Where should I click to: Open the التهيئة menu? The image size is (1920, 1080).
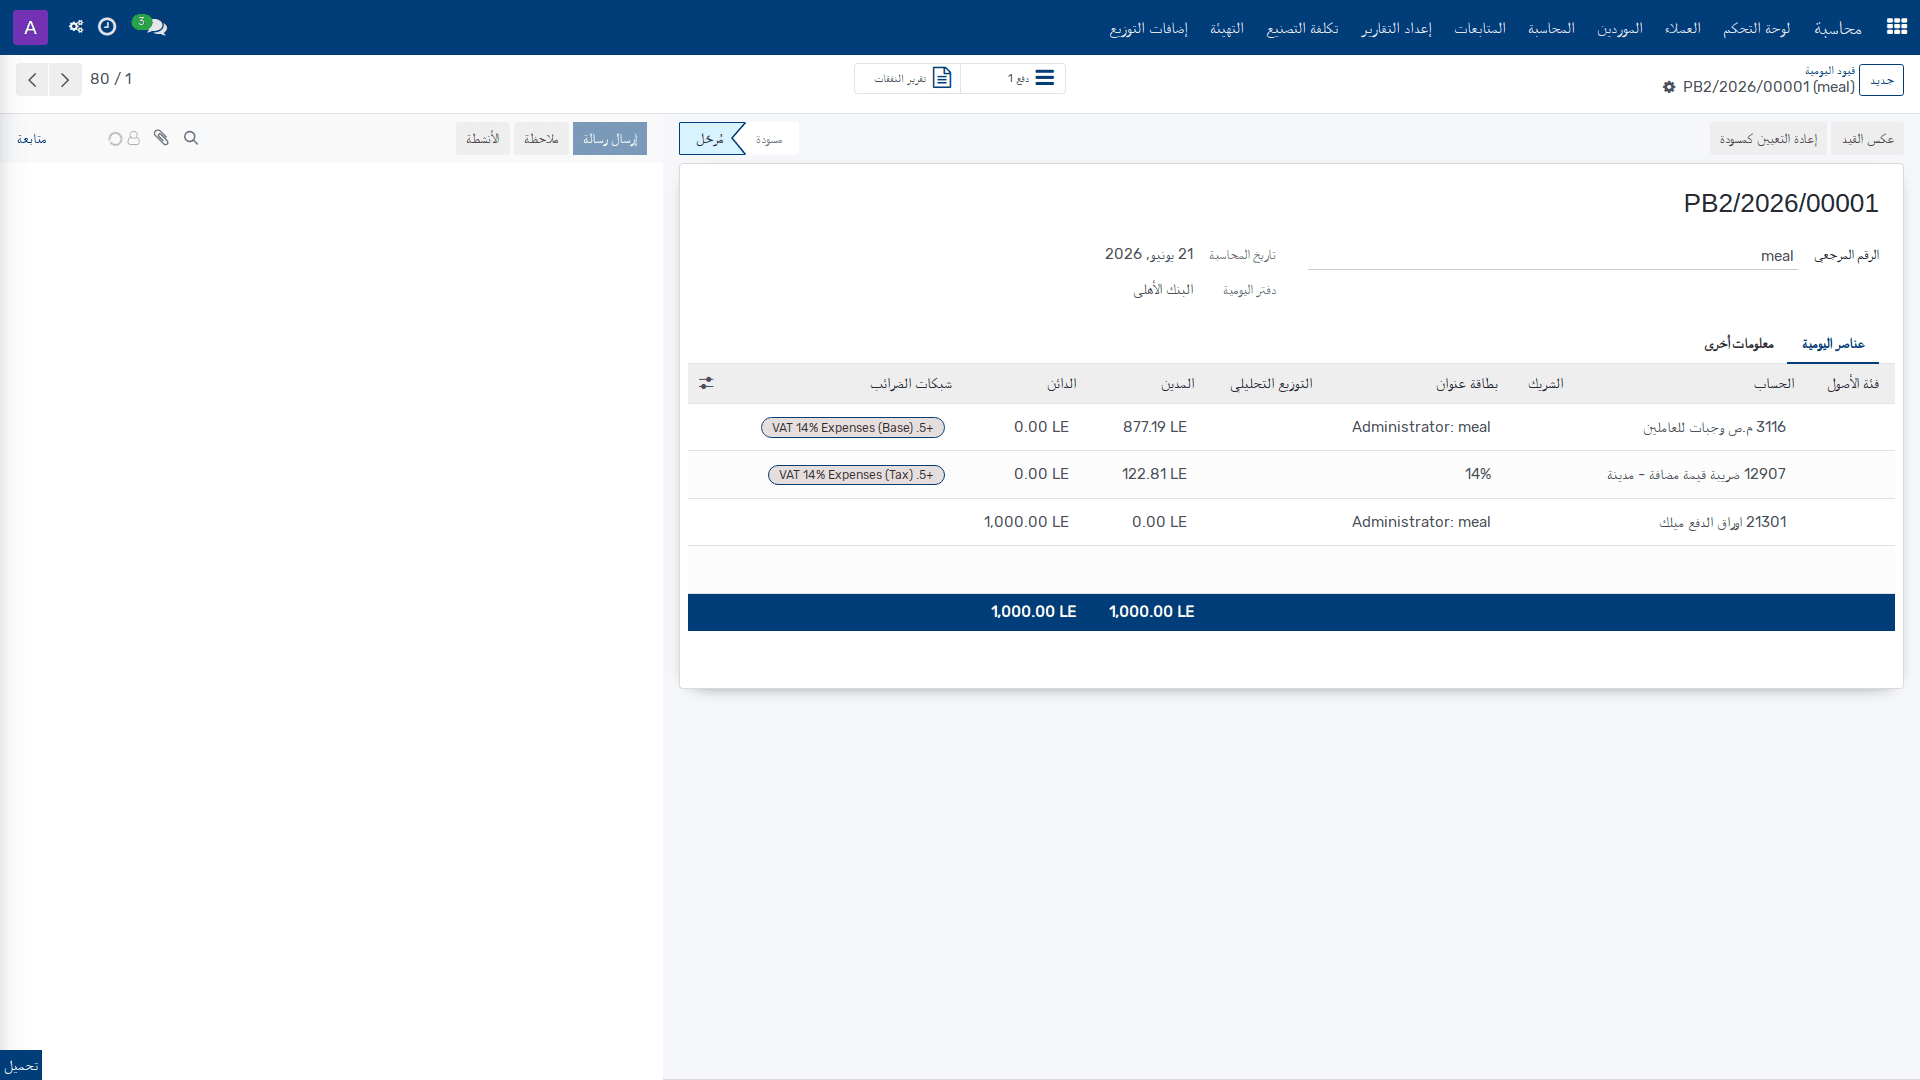tap(1227, 28)
